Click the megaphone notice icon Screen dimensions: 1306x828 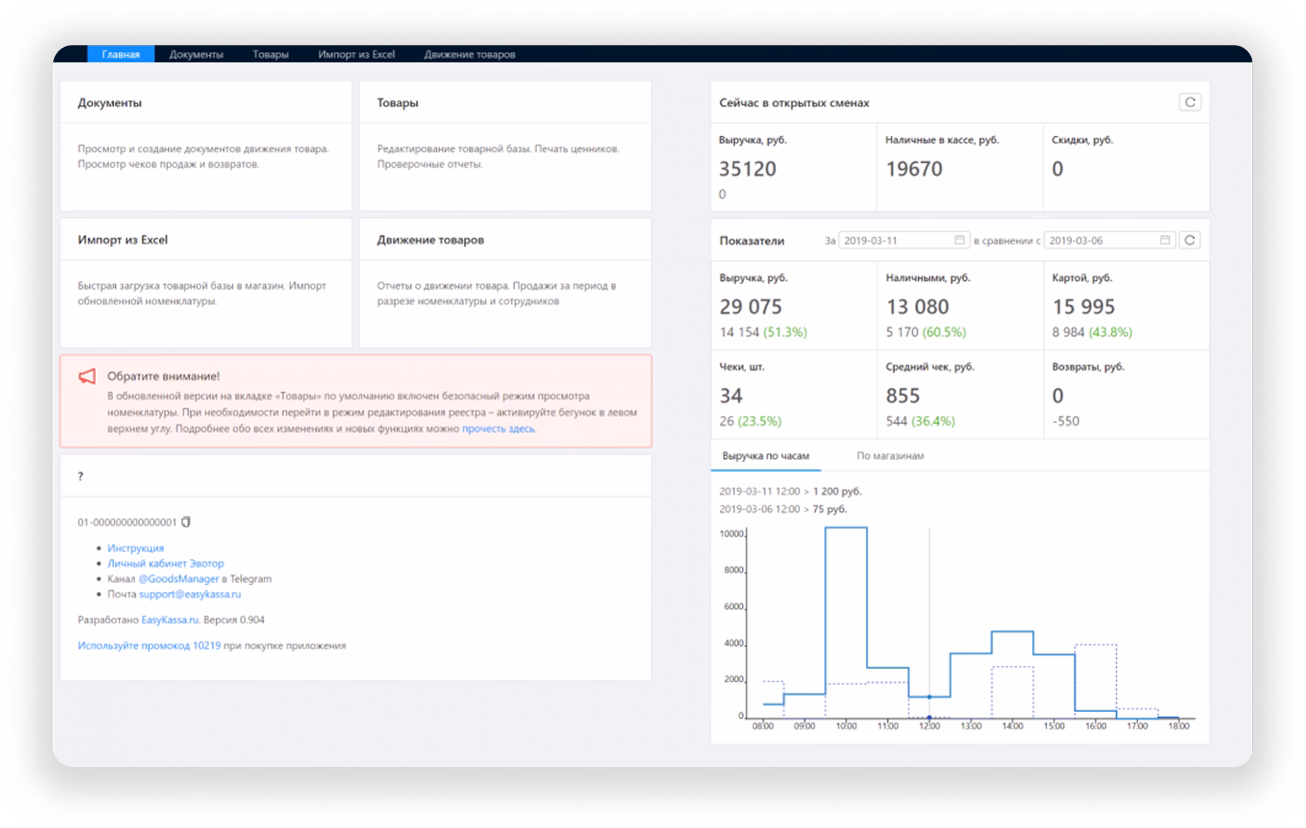88,376
